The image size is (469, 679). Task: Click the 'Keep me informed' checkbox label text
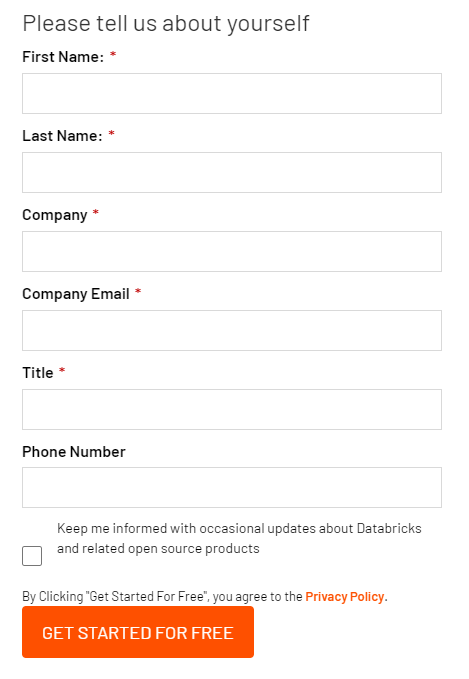click(239, 538)
